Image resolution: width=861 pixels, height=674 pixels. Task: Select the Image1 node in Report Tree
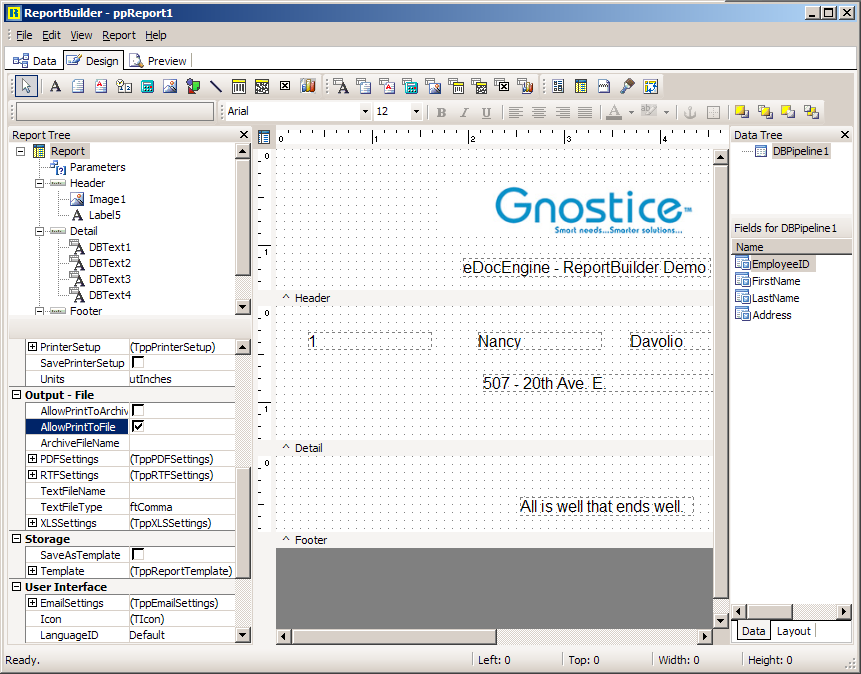pos(107,199)
